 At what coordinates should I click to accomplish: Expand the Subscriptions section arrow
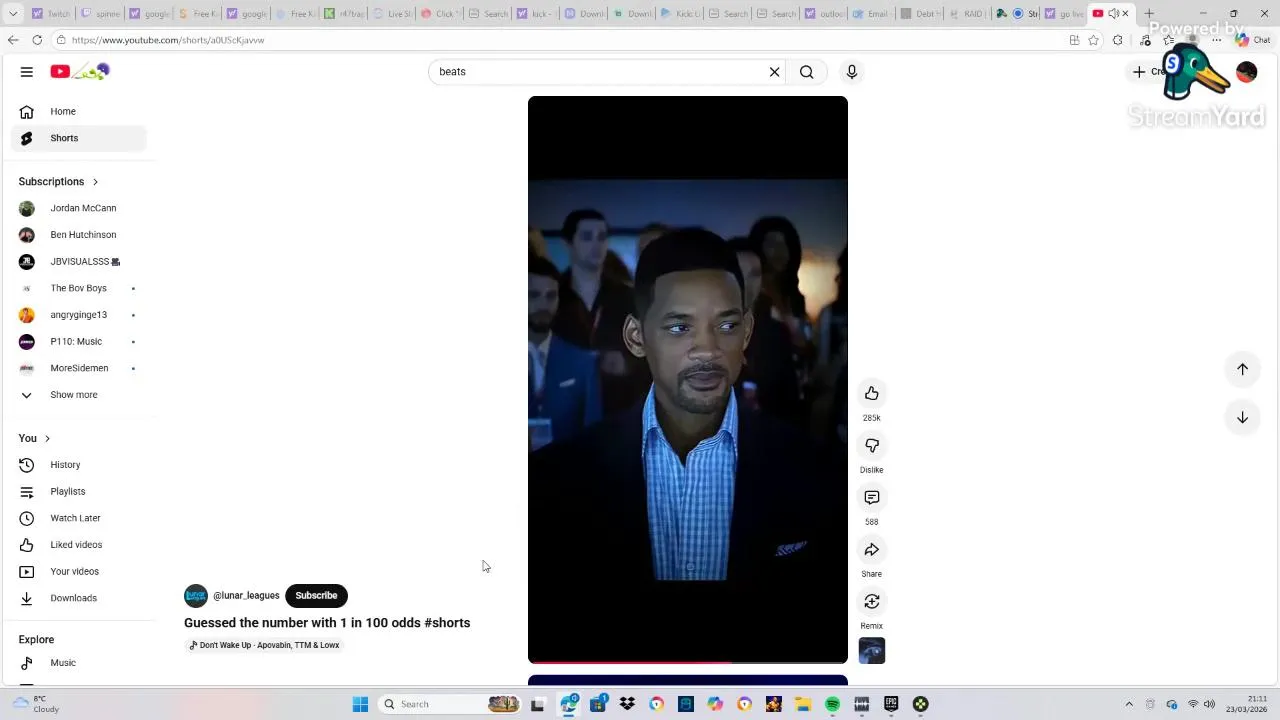[x=95, y=182]
